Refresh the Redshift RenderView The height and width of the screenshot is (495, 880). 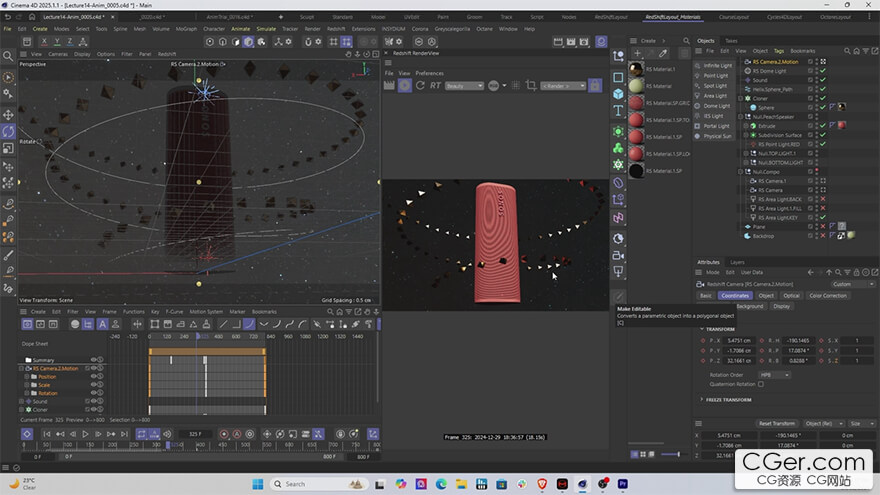(x=420, y=86)
